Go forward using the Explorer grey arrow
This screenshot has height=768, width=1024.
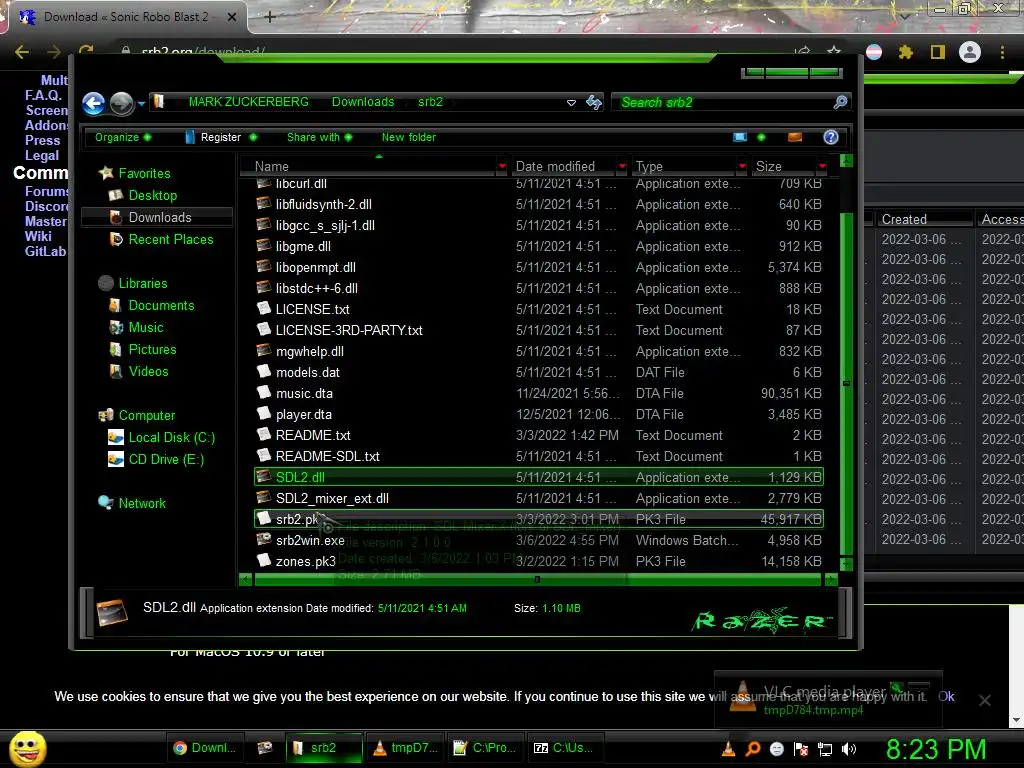click(121, 103)
